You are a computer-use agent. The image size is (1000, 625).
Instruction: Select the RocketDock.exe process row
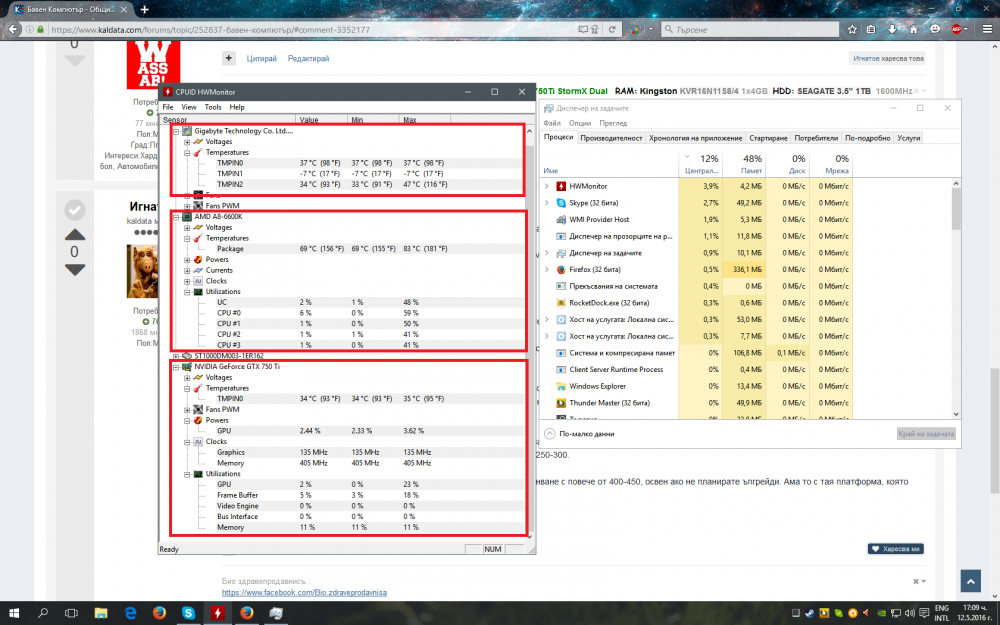click(698, 303)
